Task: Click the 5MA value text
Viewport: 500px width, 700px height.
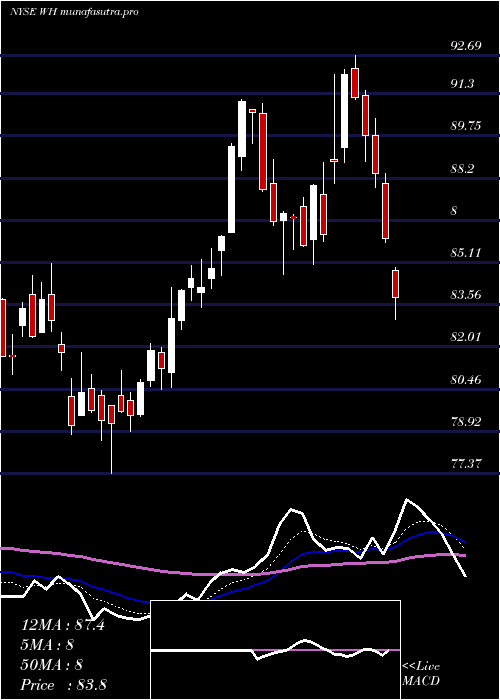Action: tap(47, 645)
